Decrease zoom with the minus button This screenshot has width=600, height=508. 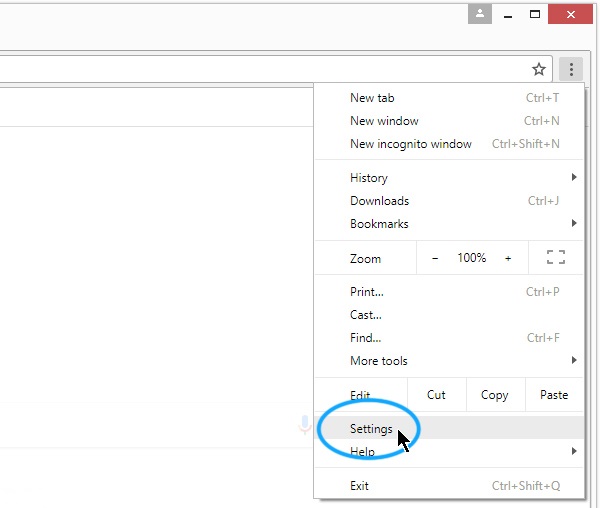pyautogui.click(x=435, y=259)
